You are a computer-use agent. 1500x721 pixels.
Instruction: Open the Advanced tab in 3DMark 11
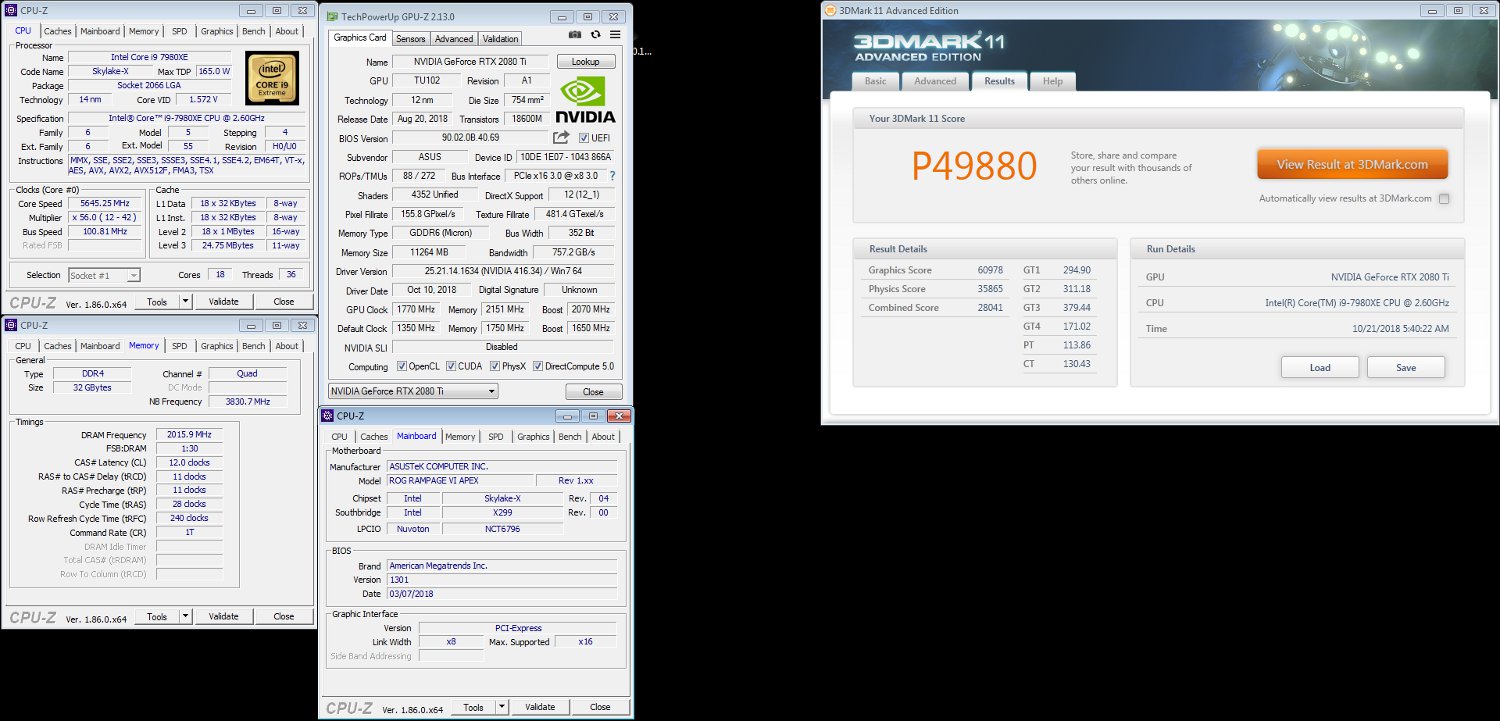click(935, 81)
